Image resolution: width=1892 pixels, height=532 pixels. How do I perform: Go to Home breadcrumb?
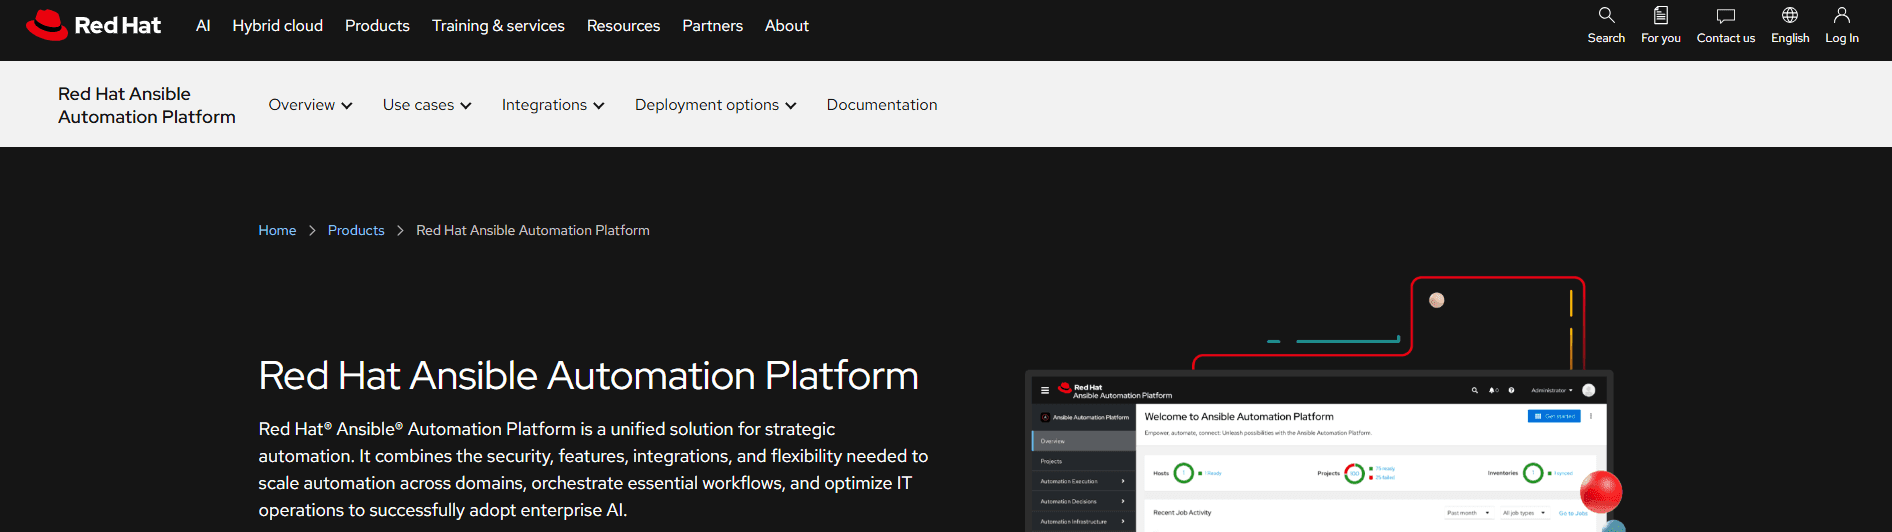(277, 230)
